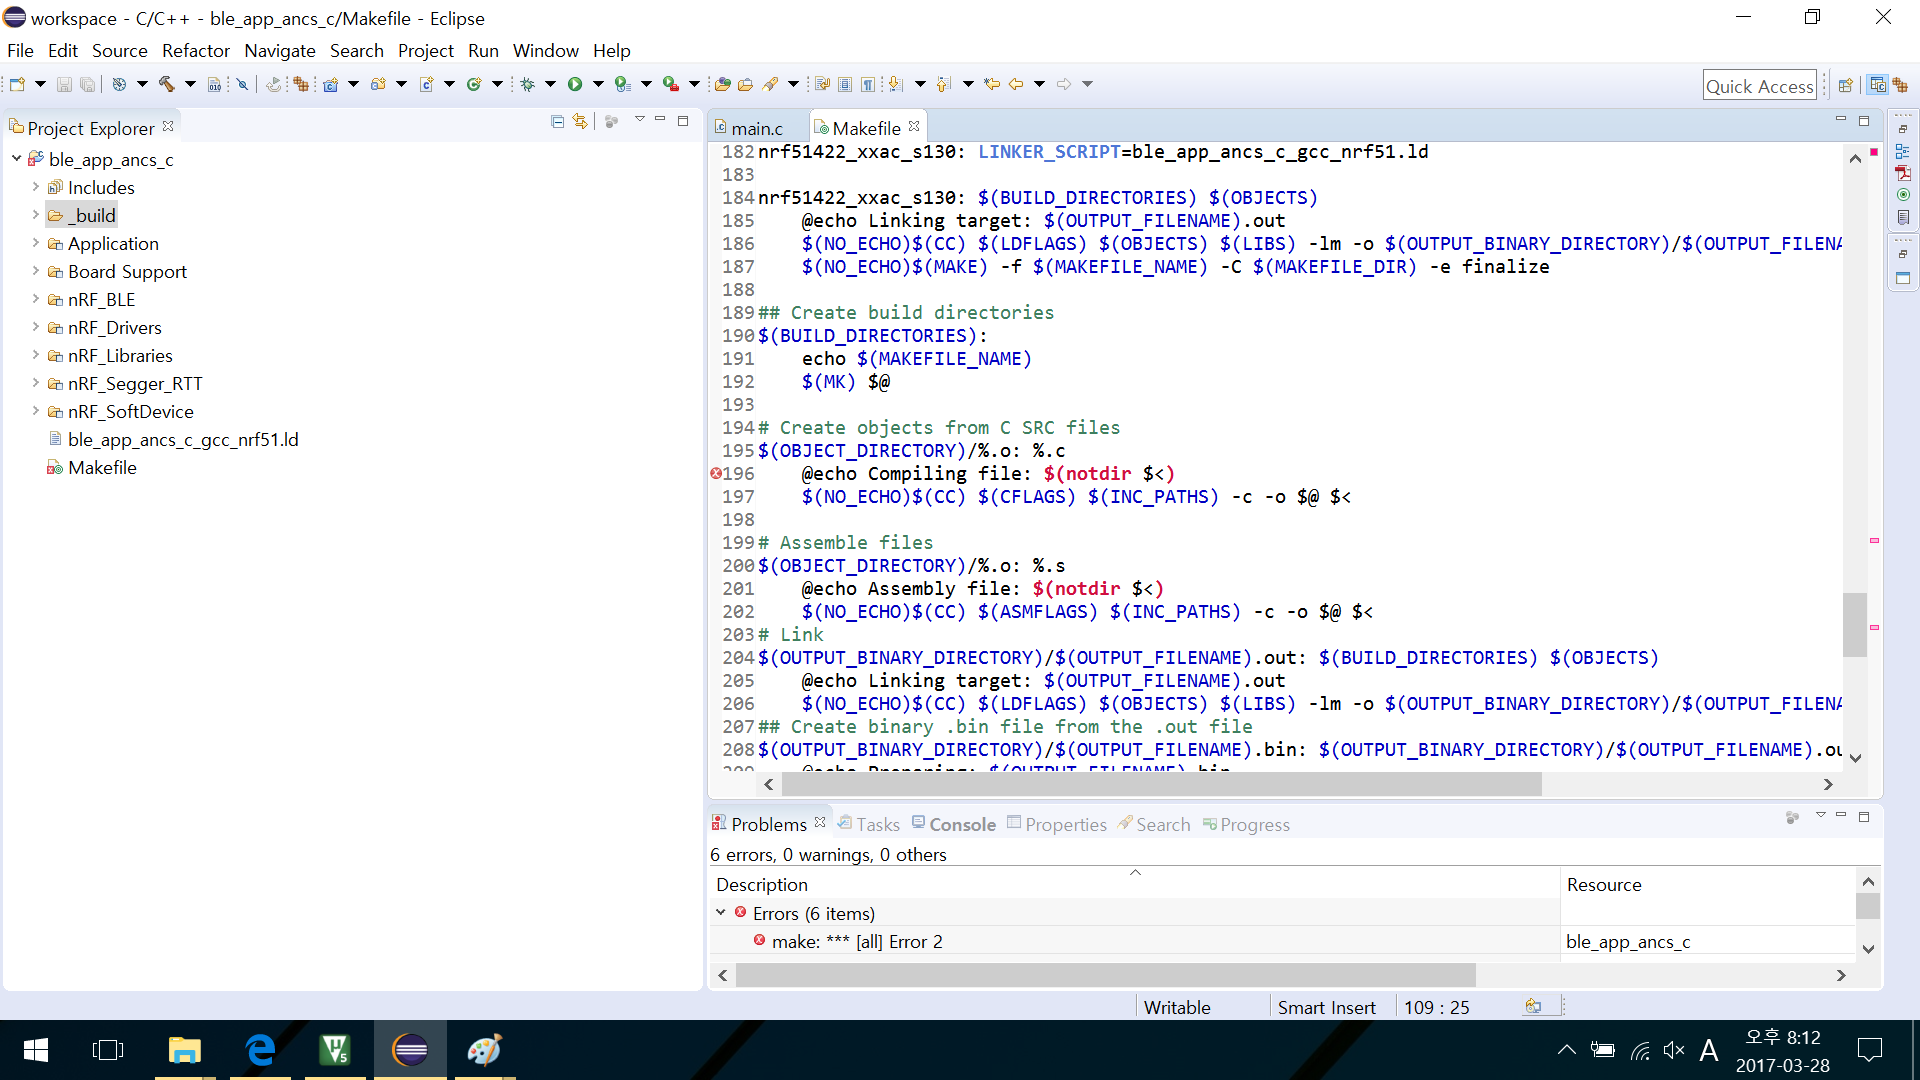Click the Build Configurations gear icon
Screen dimensions: 1920x1080
coord(119,84)
